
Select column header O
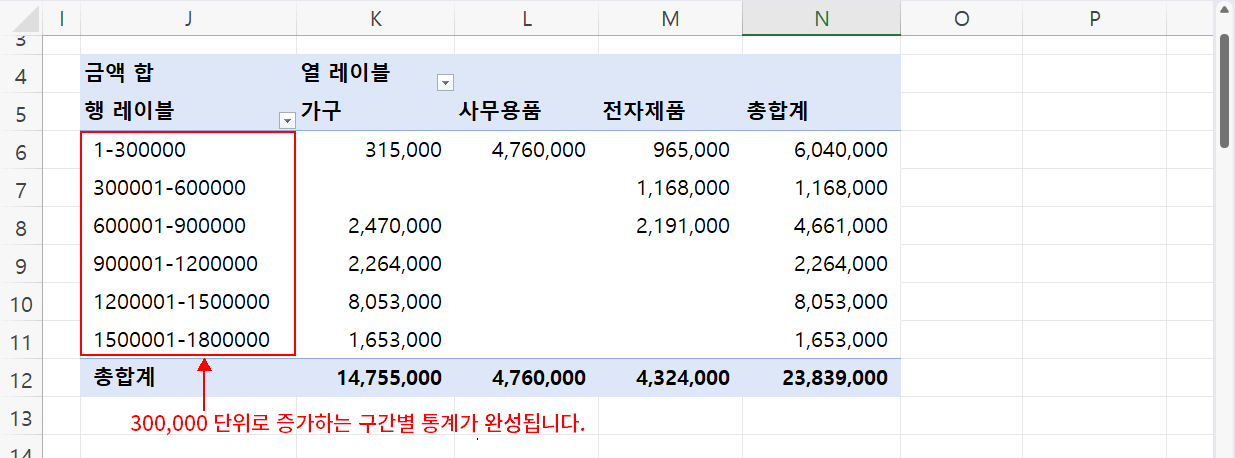tap(962, 17)
